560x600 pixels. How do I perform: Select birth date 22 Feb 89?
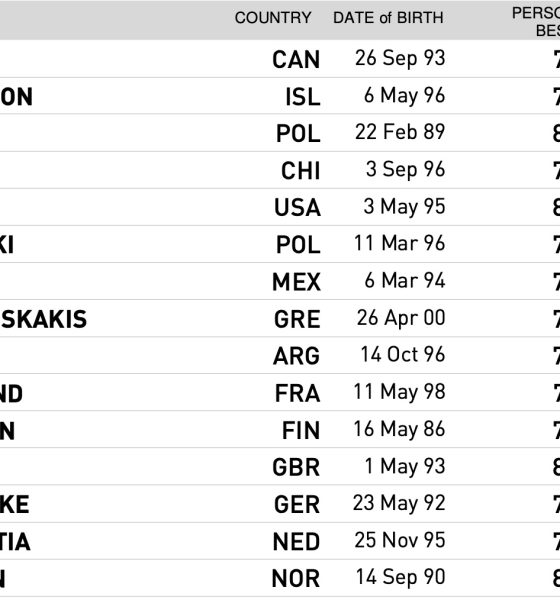[x=400, y=132]
